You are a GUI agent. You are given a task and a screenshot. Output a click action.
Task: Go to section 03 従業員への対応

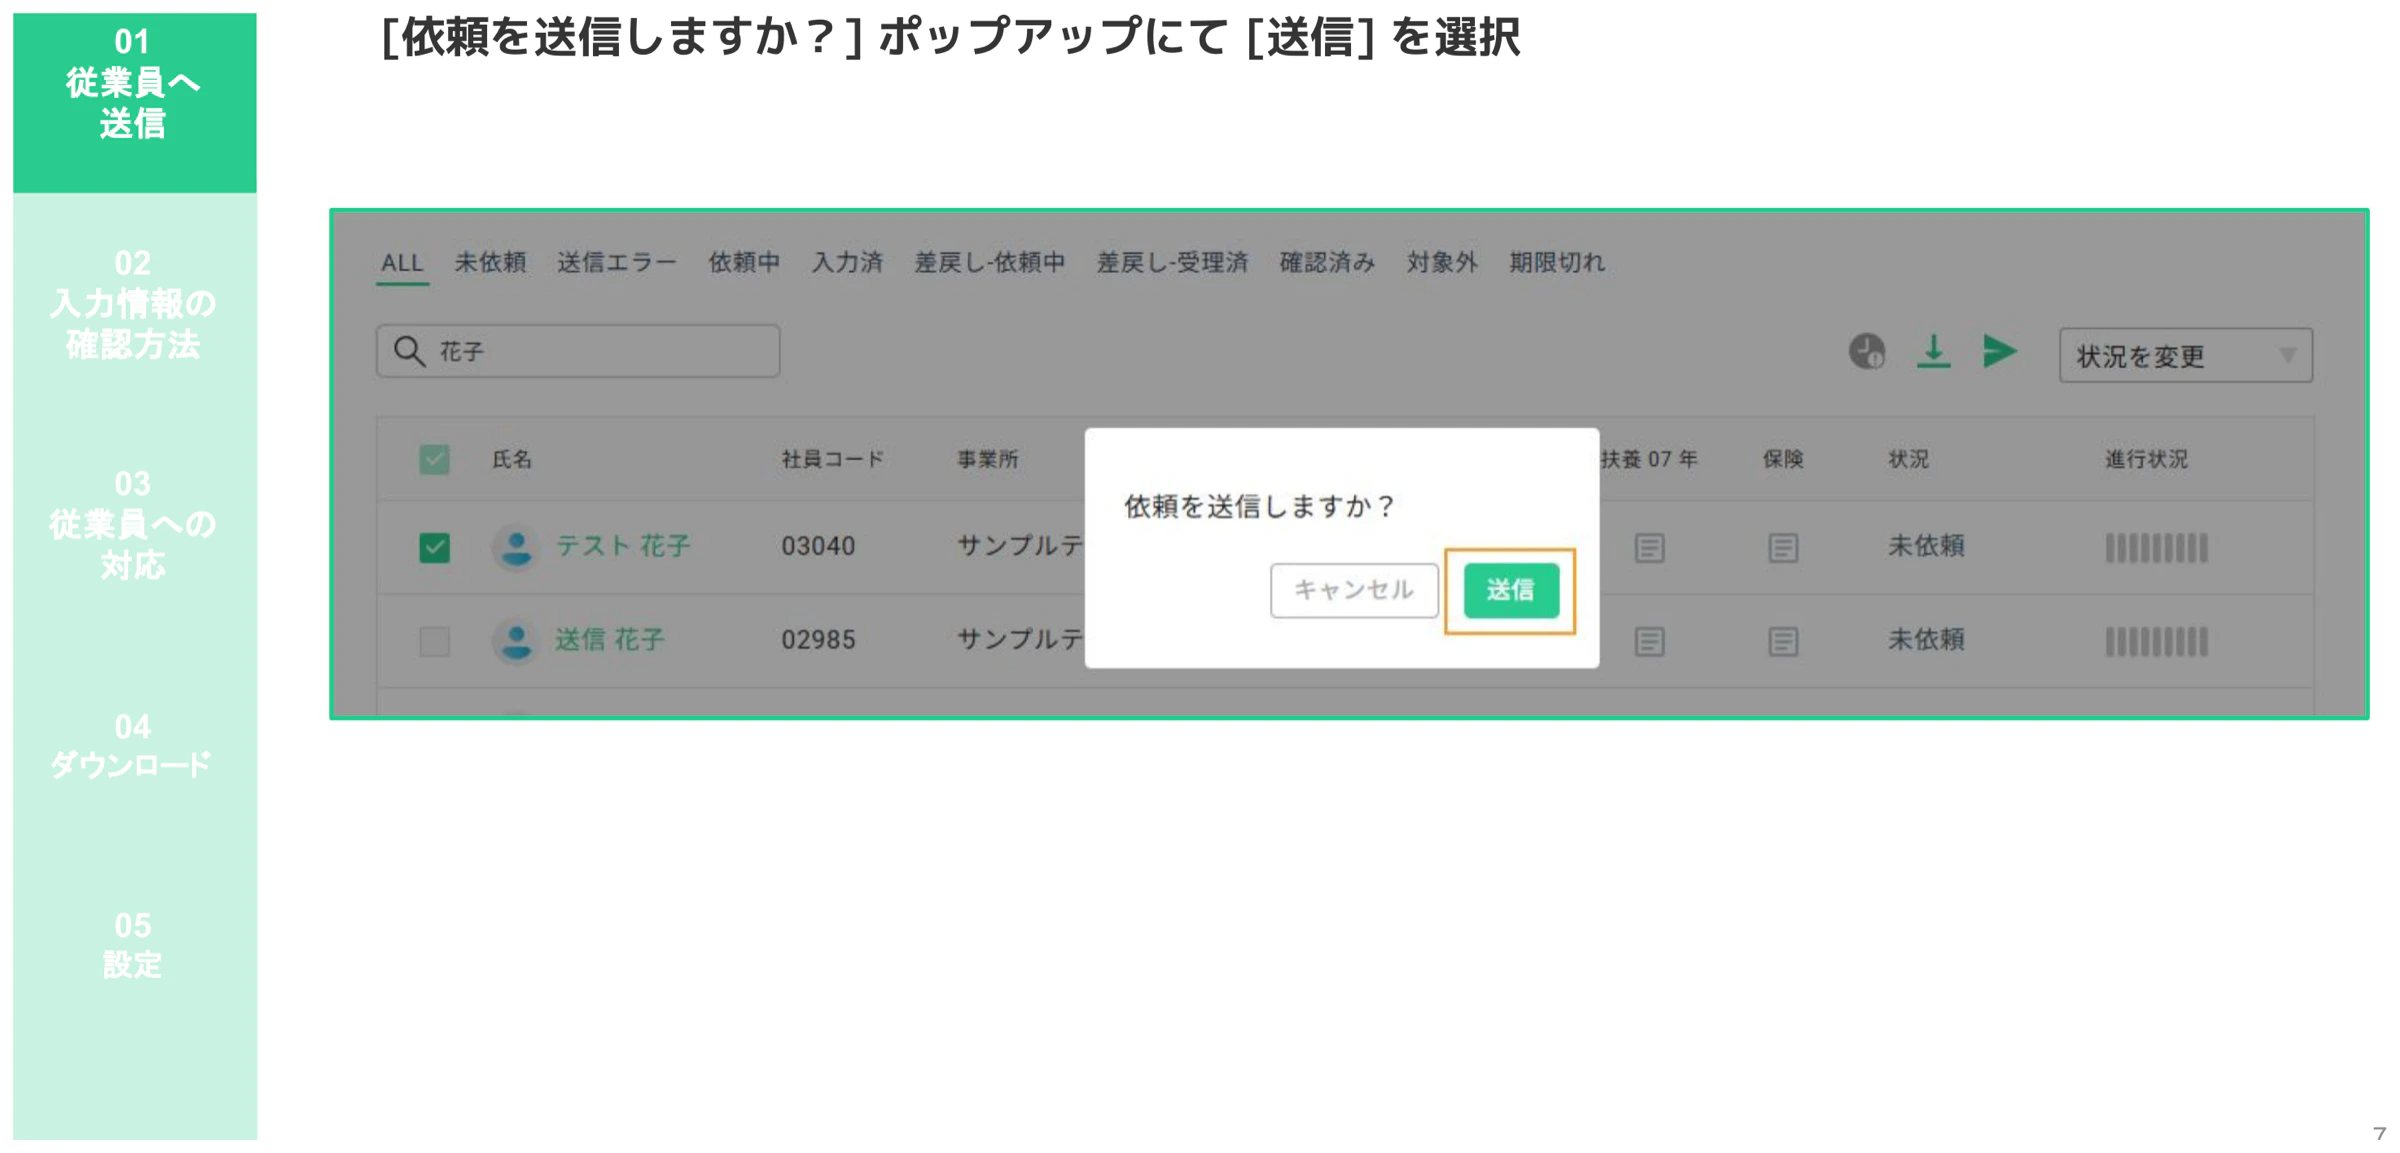click(x=134, y=525)
